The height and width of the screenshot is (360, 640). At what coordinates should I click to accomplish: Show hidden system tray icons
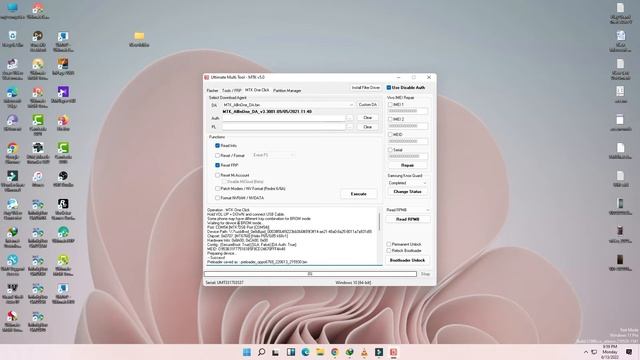tap(586, 352)
